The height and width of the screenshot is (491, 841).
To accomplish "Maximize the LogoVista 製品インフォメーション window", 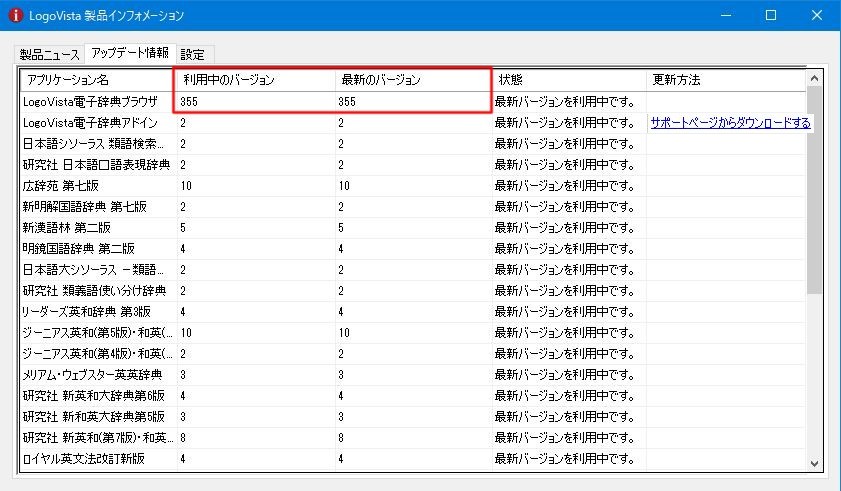I will click(771, 15).
